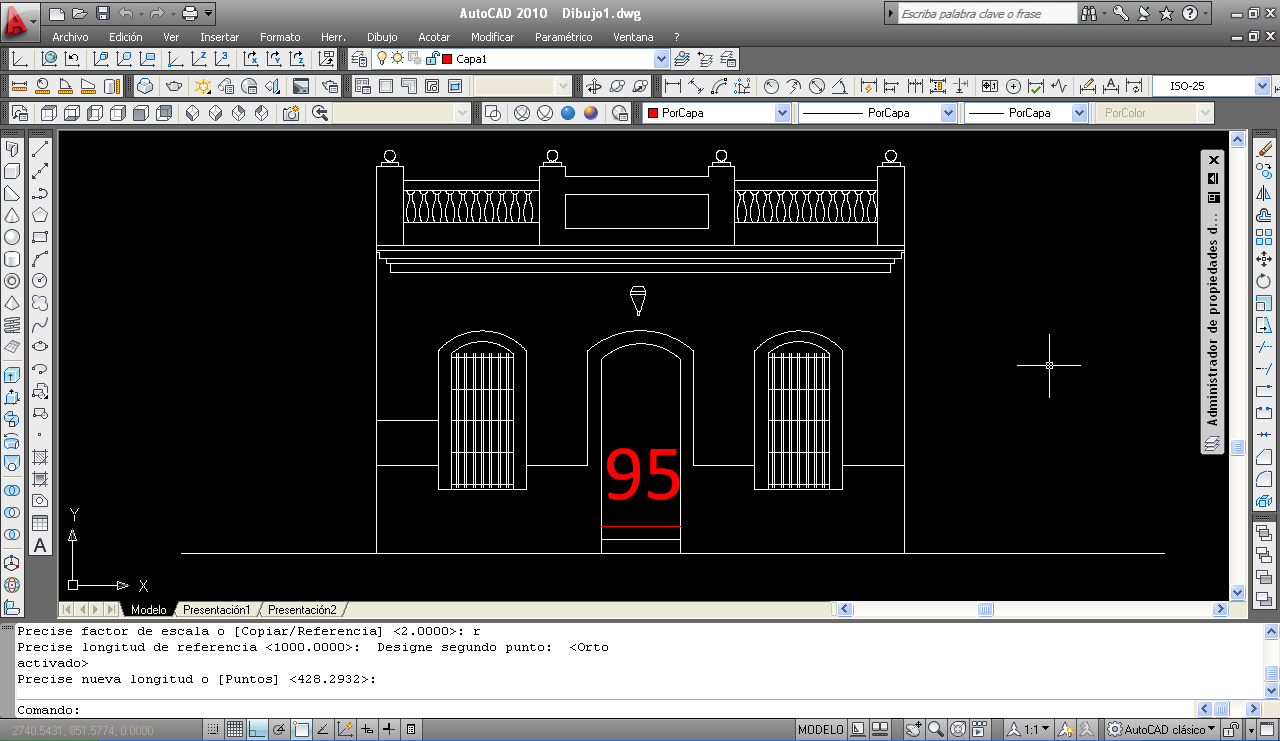
Task: Activate the Polygon drawing tool
Action: click(x=42, y=216)
